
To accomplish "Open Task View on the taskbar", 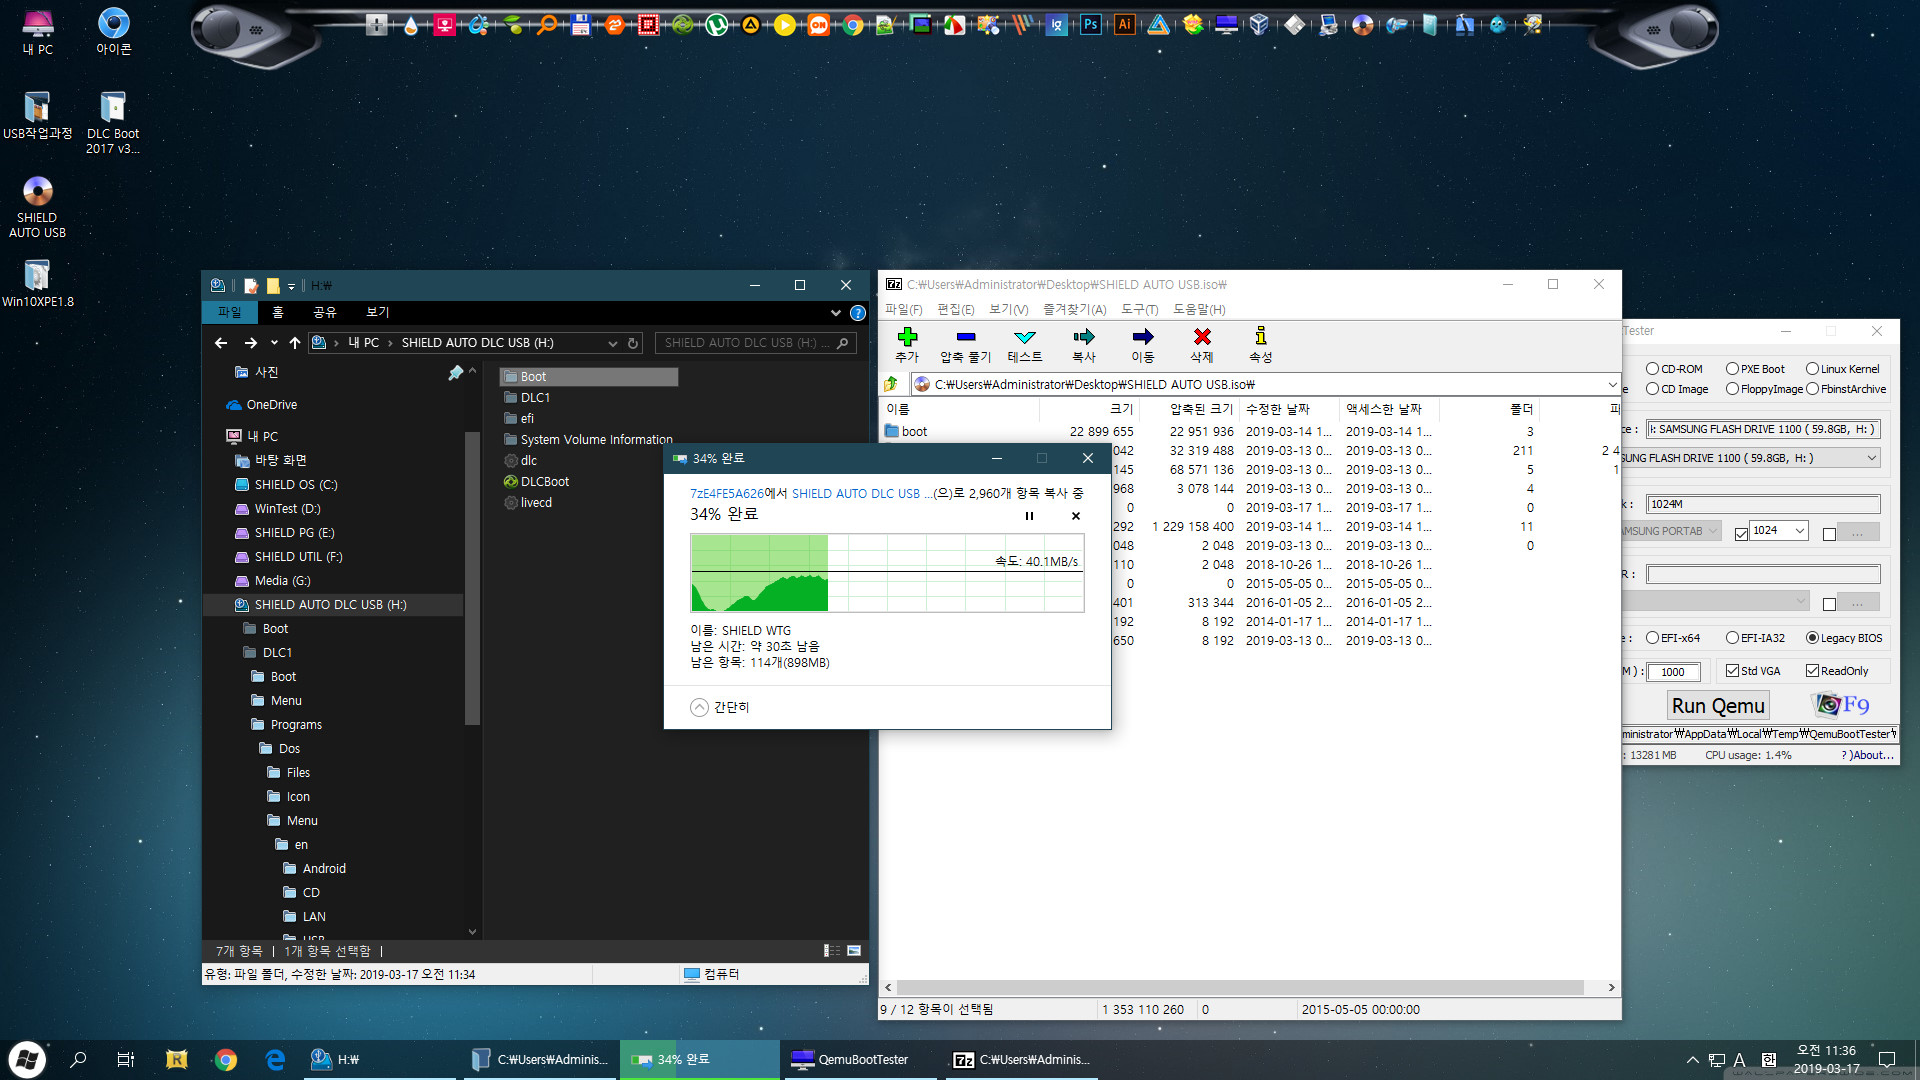I will tap(126, 1060).
